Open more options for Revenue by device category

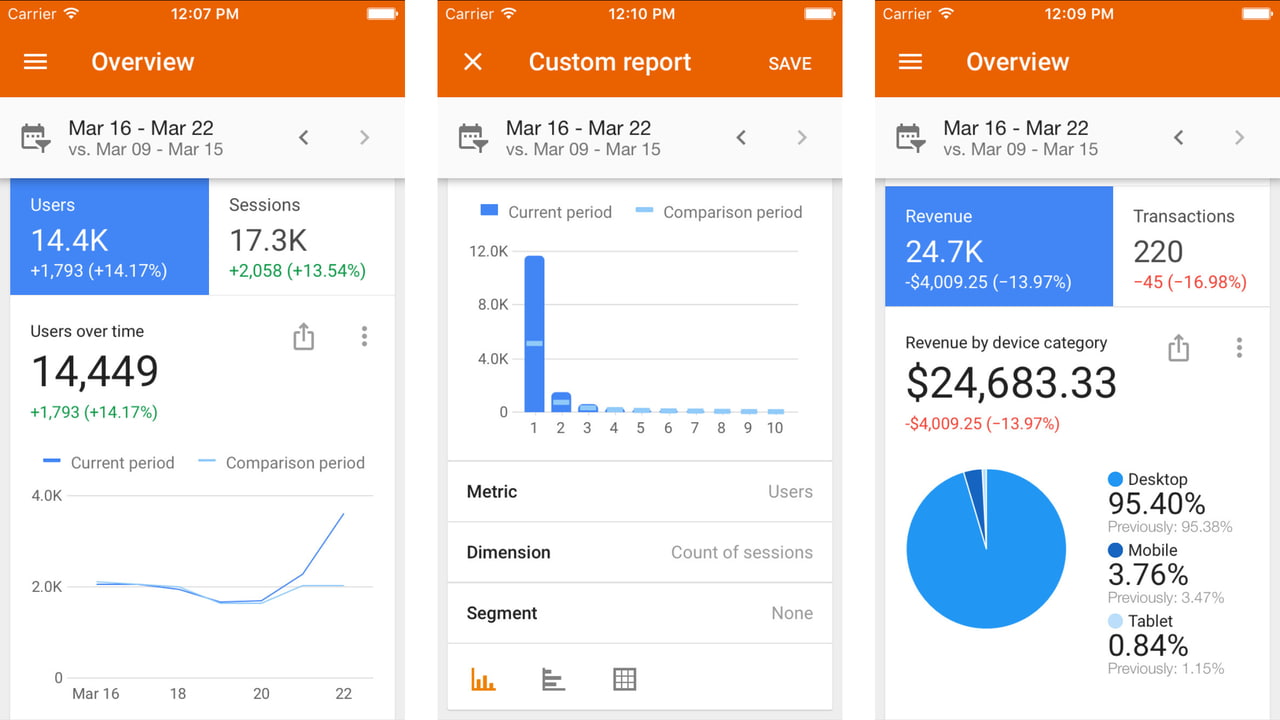pyautogui.click(x=1239, y=348)
